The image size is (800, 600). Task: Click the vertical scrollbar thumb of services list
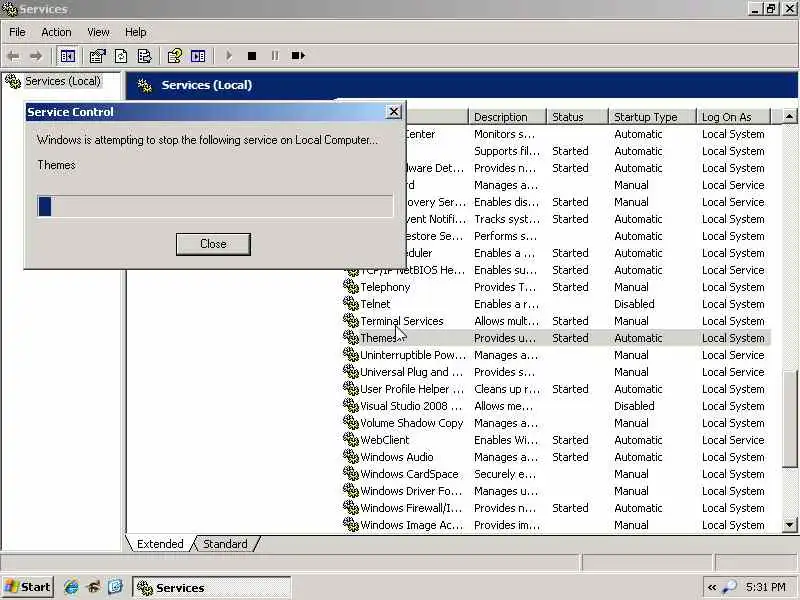coord(789,418)
